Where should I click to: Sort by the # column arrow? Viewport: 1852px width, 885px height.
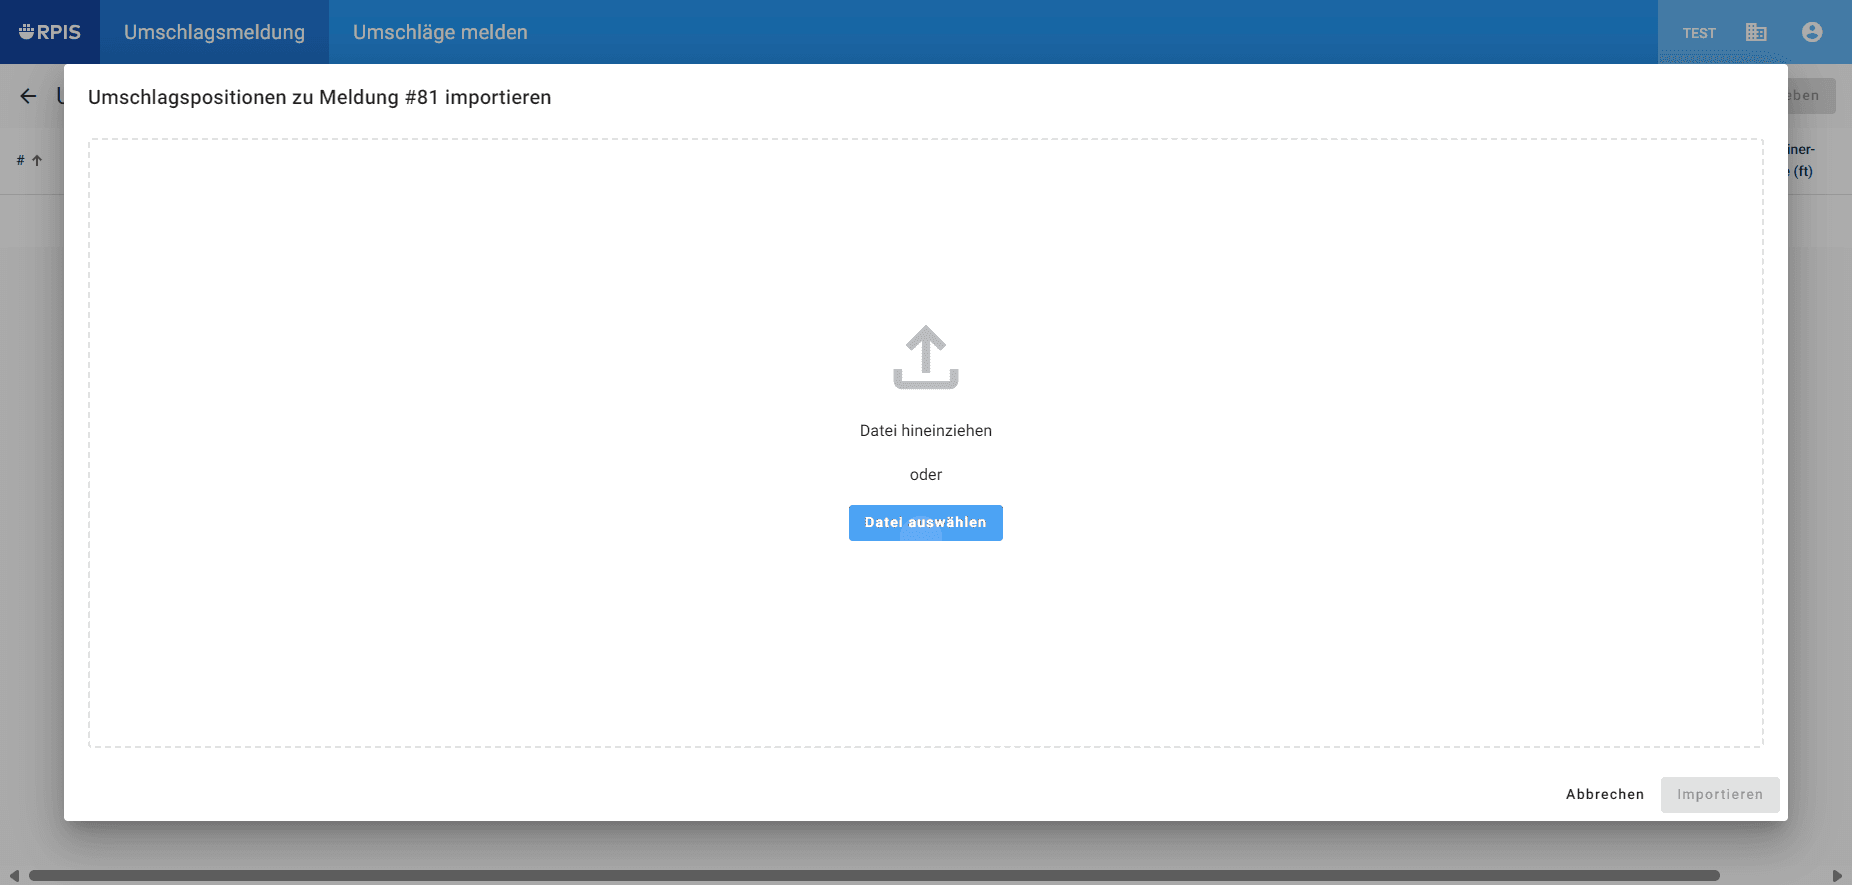pos(37,160)
